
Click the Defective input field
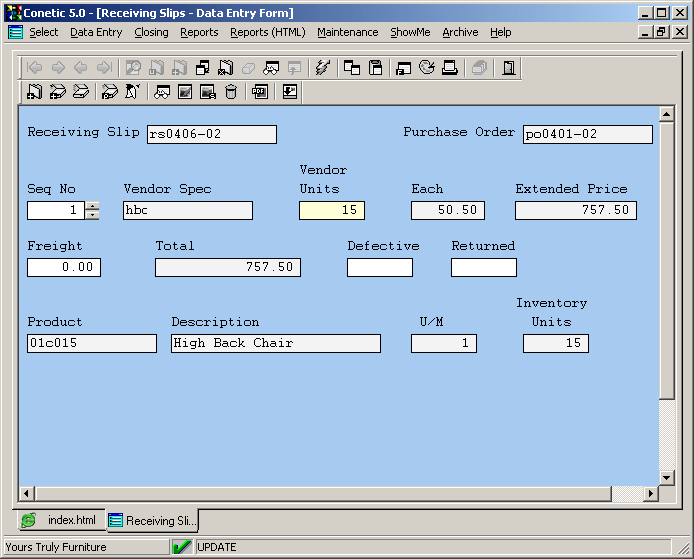(380, 267)
